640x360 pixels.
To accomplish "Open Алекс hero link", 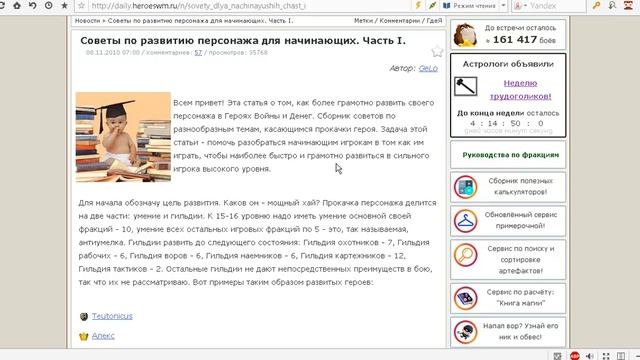I will click(x=103, y=336).
